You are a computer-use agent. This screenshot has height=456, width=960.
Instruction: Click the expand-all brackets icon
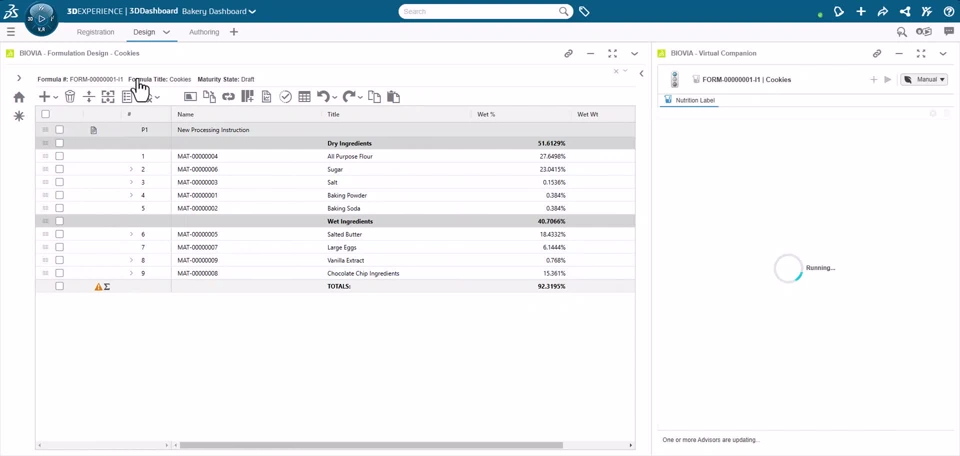point(108,97)
